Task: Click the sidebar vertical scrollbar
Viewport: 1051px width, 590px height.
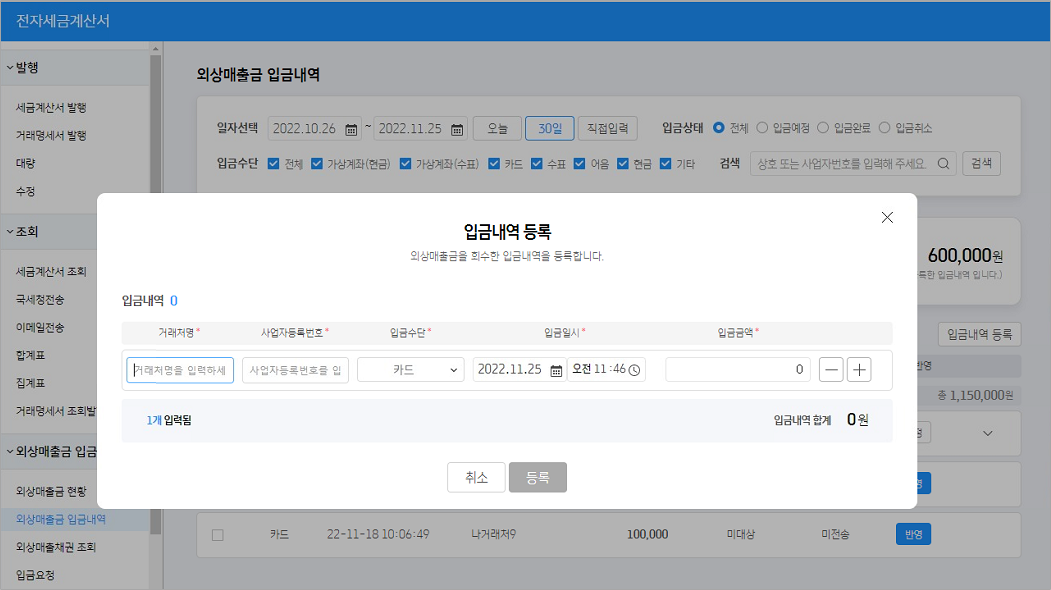Action: pos(156,295)
